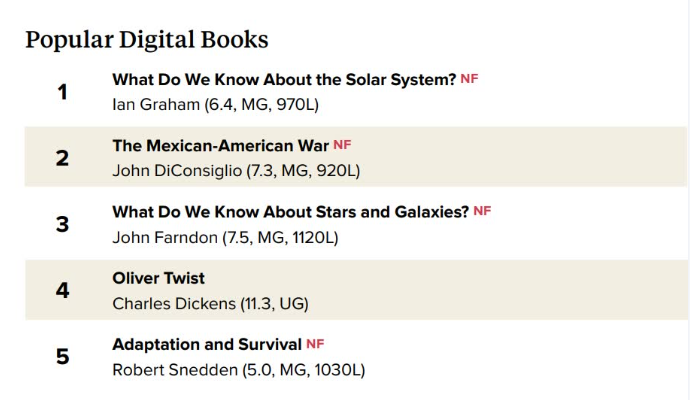Open the "Oliver Twist" book title
This screenshot has height=400, width=690.
158,278
